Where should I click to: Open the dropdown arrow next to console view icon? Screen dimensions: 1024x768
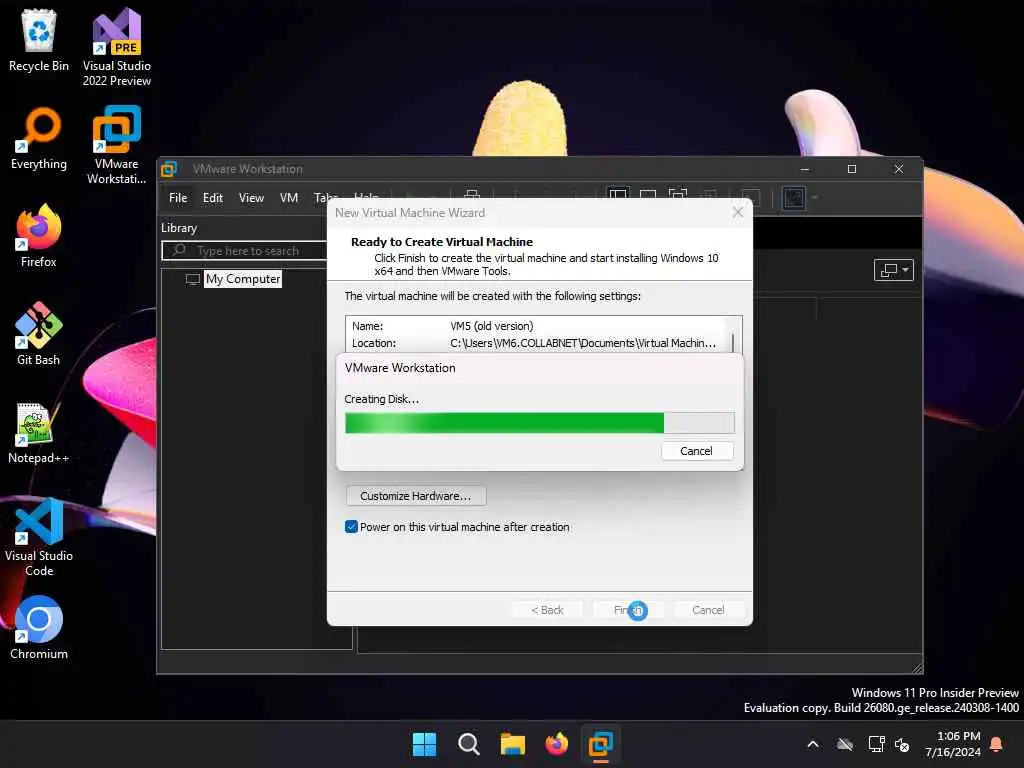[815, 198]
